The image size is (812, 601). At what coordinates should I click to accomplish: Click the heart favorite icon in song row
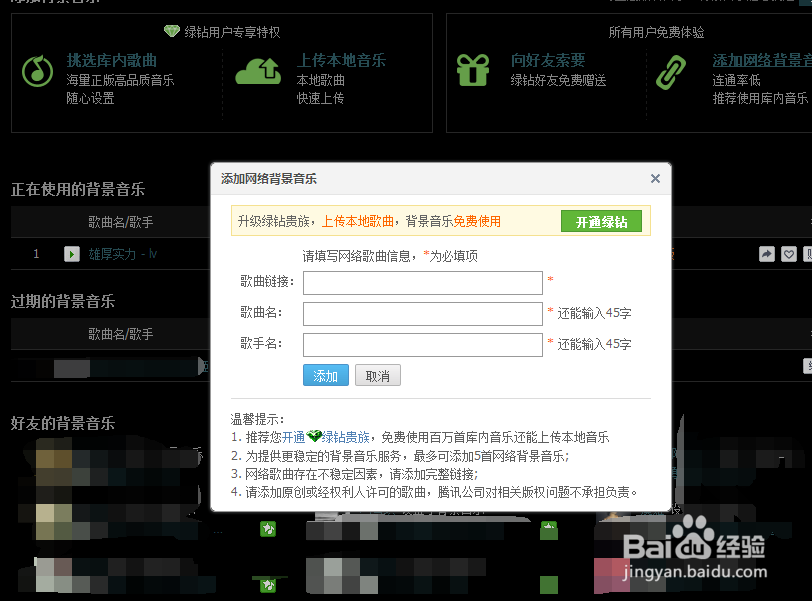789,254
